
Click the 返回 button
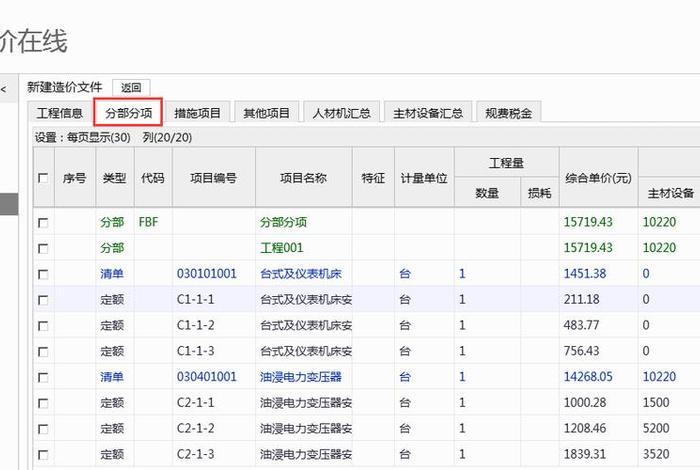(131, 88)
